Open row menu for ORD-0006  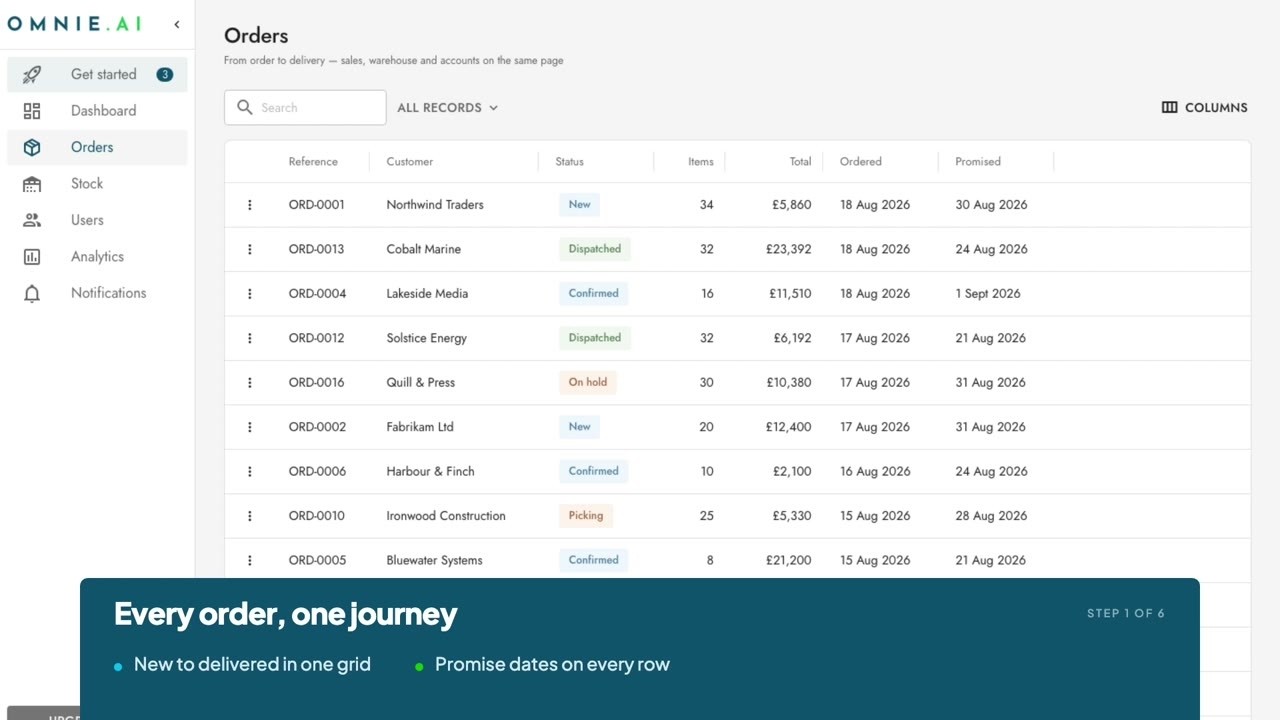pos(250,472)
